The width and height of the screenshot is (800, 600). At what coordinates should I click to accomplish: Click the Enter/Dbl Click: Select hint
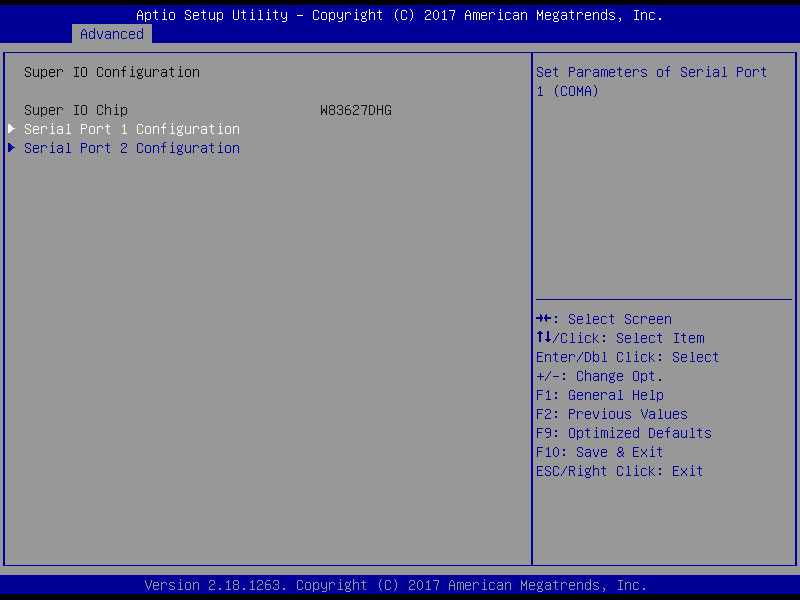(627, 357)
